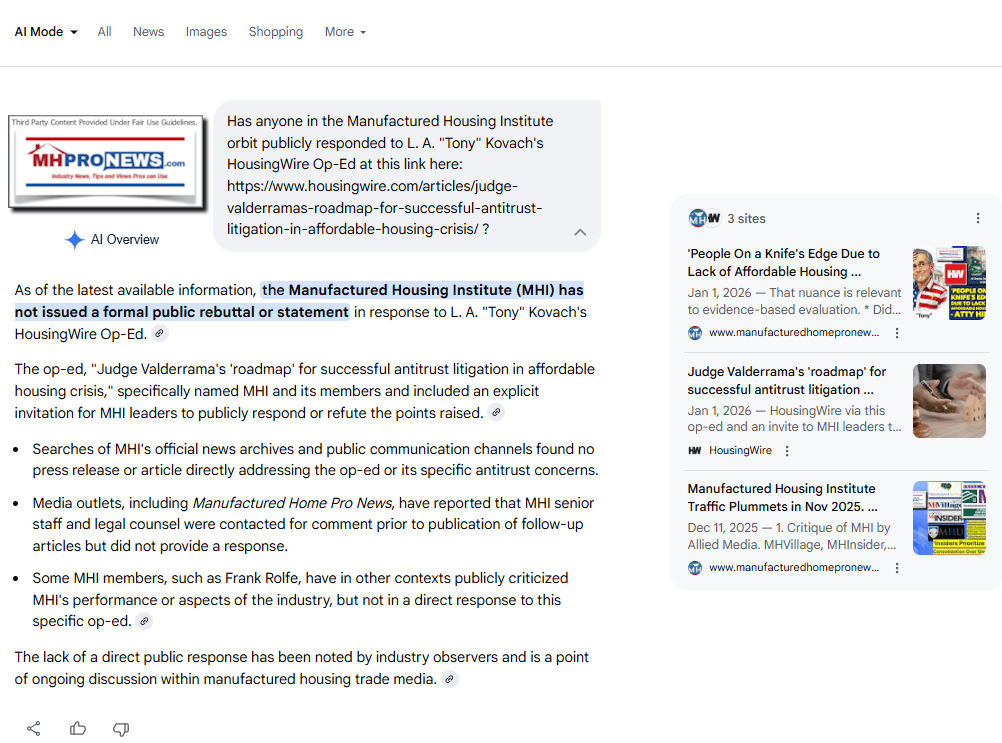Expand the More search options dropdown
Viewport: 1002px width, 743px height.
point(345,32)
